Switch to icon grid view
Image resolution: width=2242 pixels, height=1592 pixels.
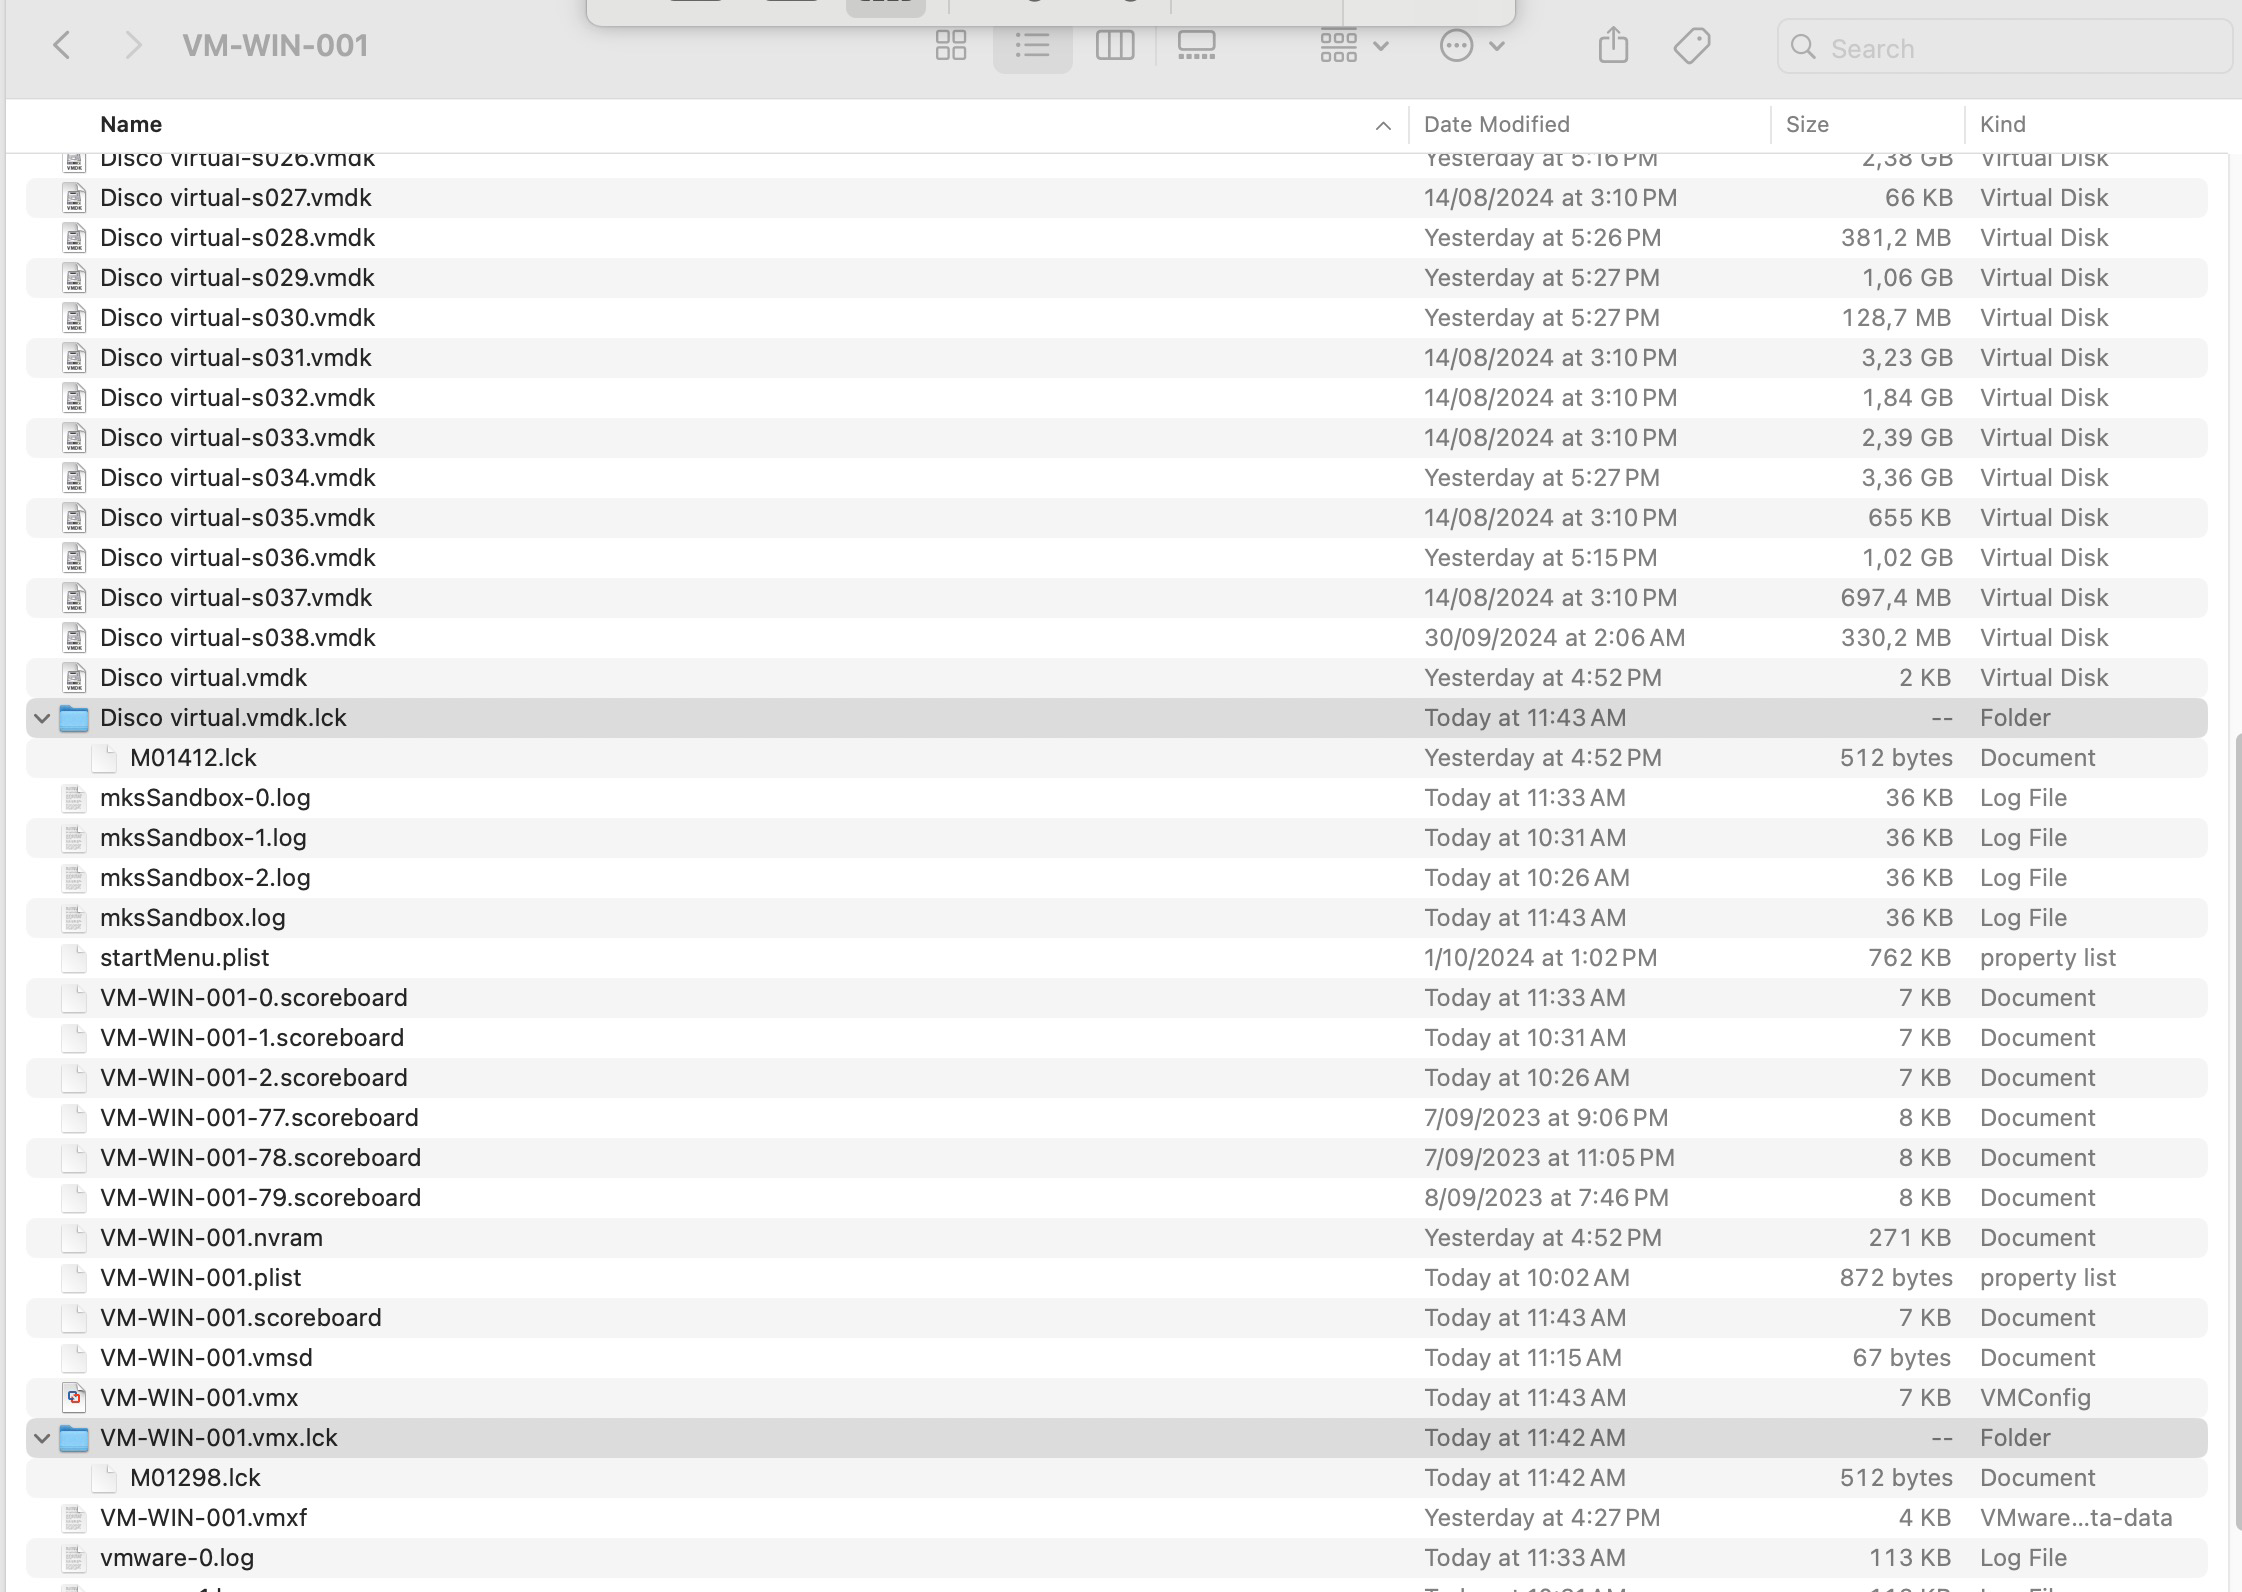[950, 46]
